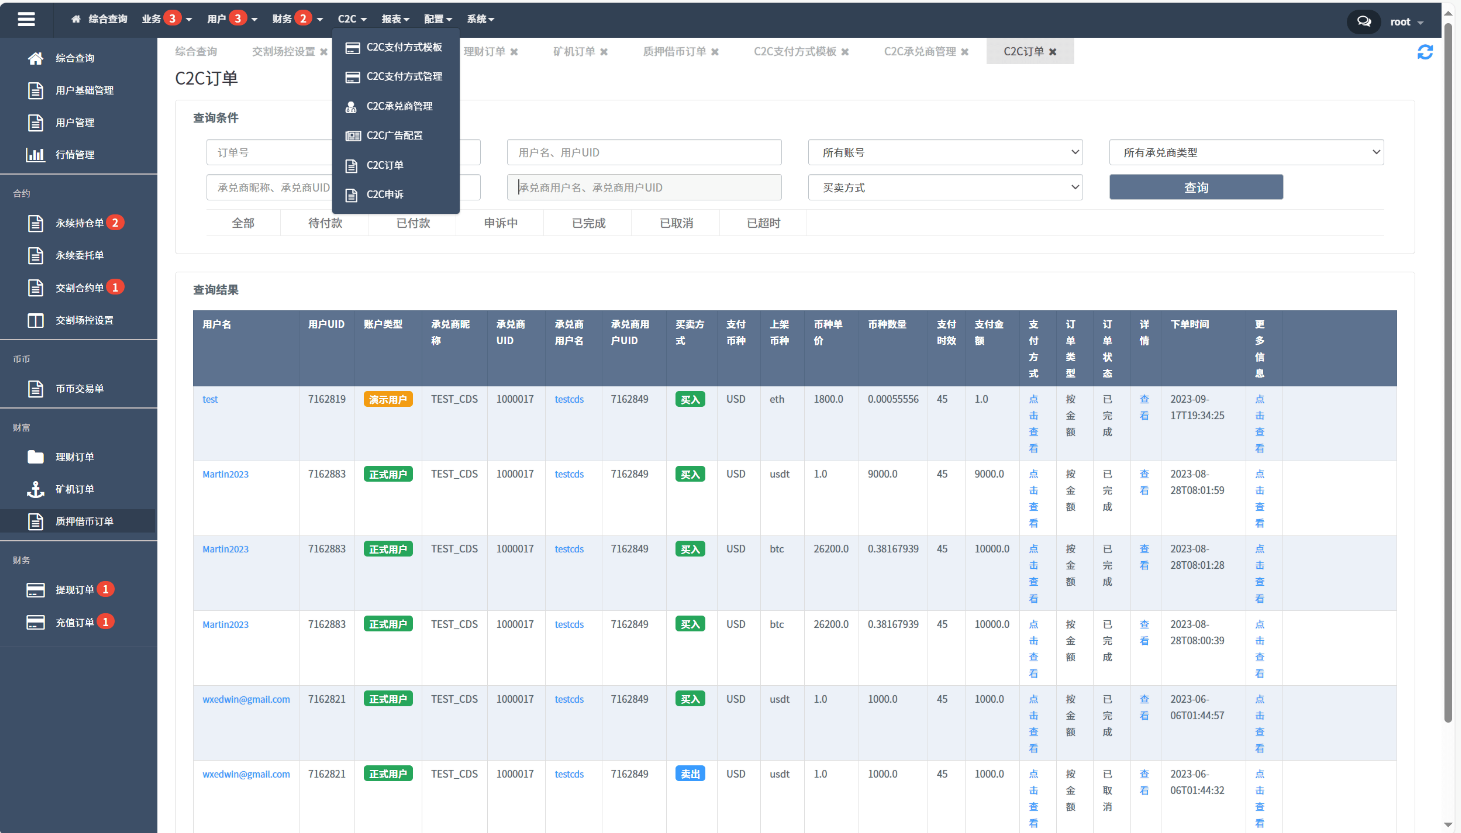Click the C2C承兑商管理 user icon in dropdown
Screen dimensions: 1461x833
coord(351,106)
